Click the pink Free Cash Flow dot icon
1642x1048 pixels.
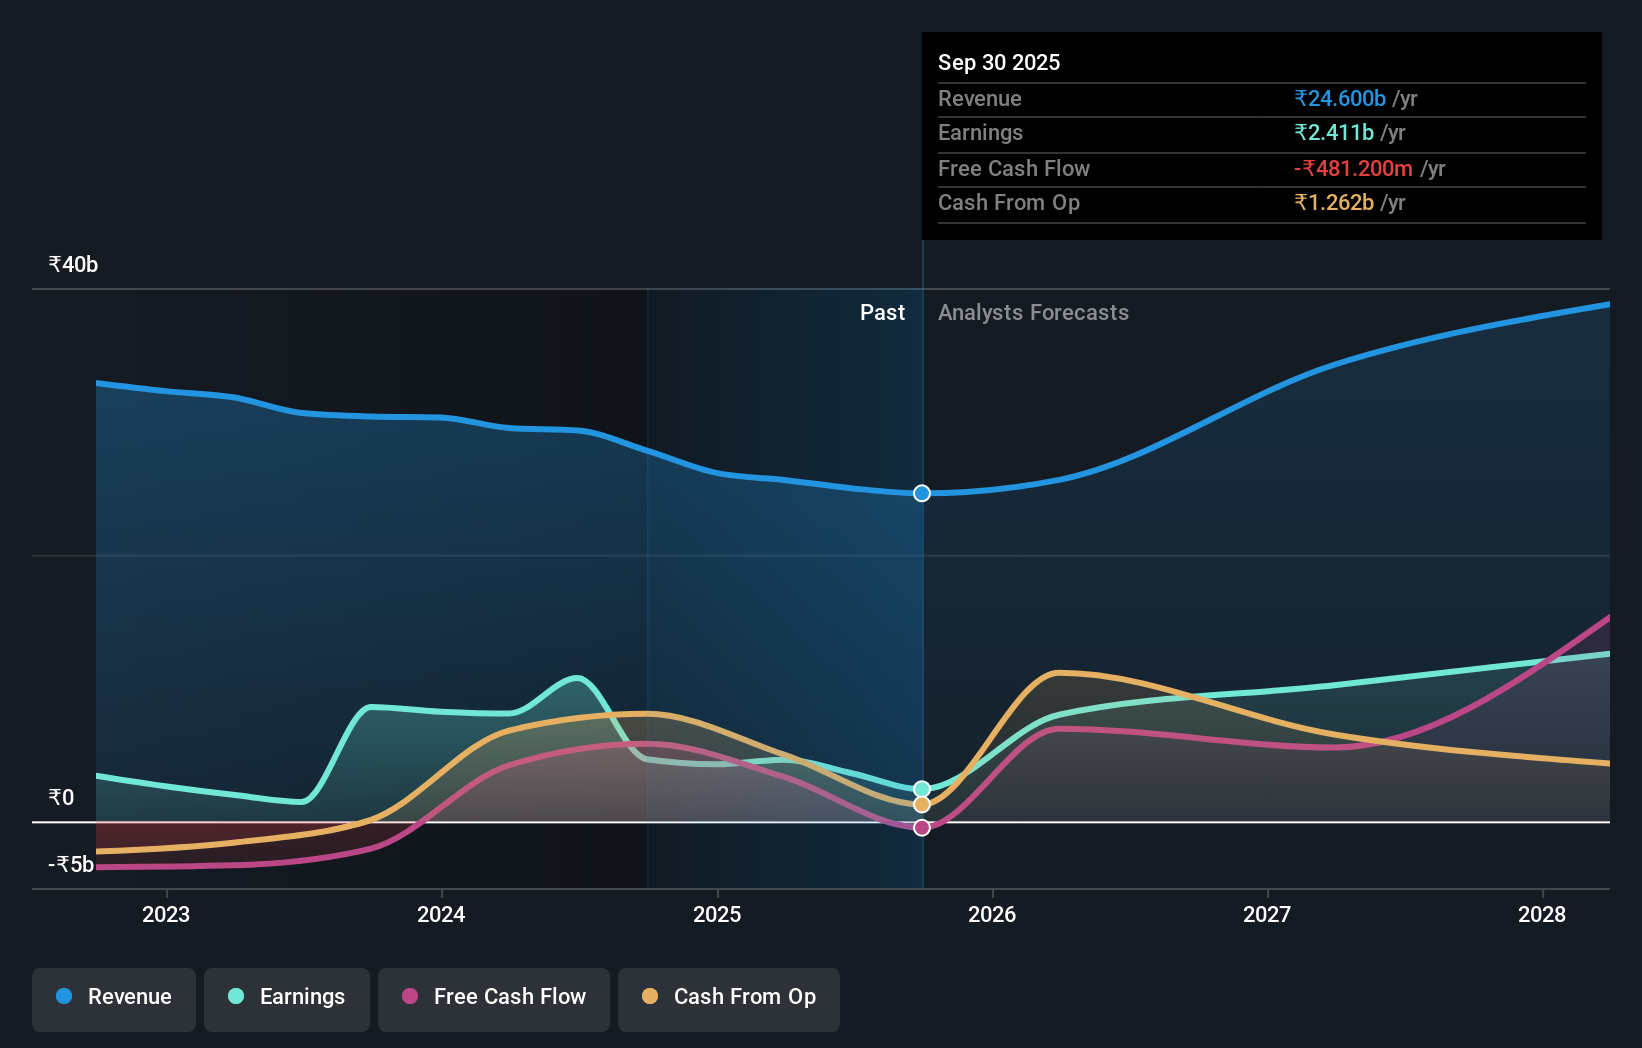click(410, 997)
